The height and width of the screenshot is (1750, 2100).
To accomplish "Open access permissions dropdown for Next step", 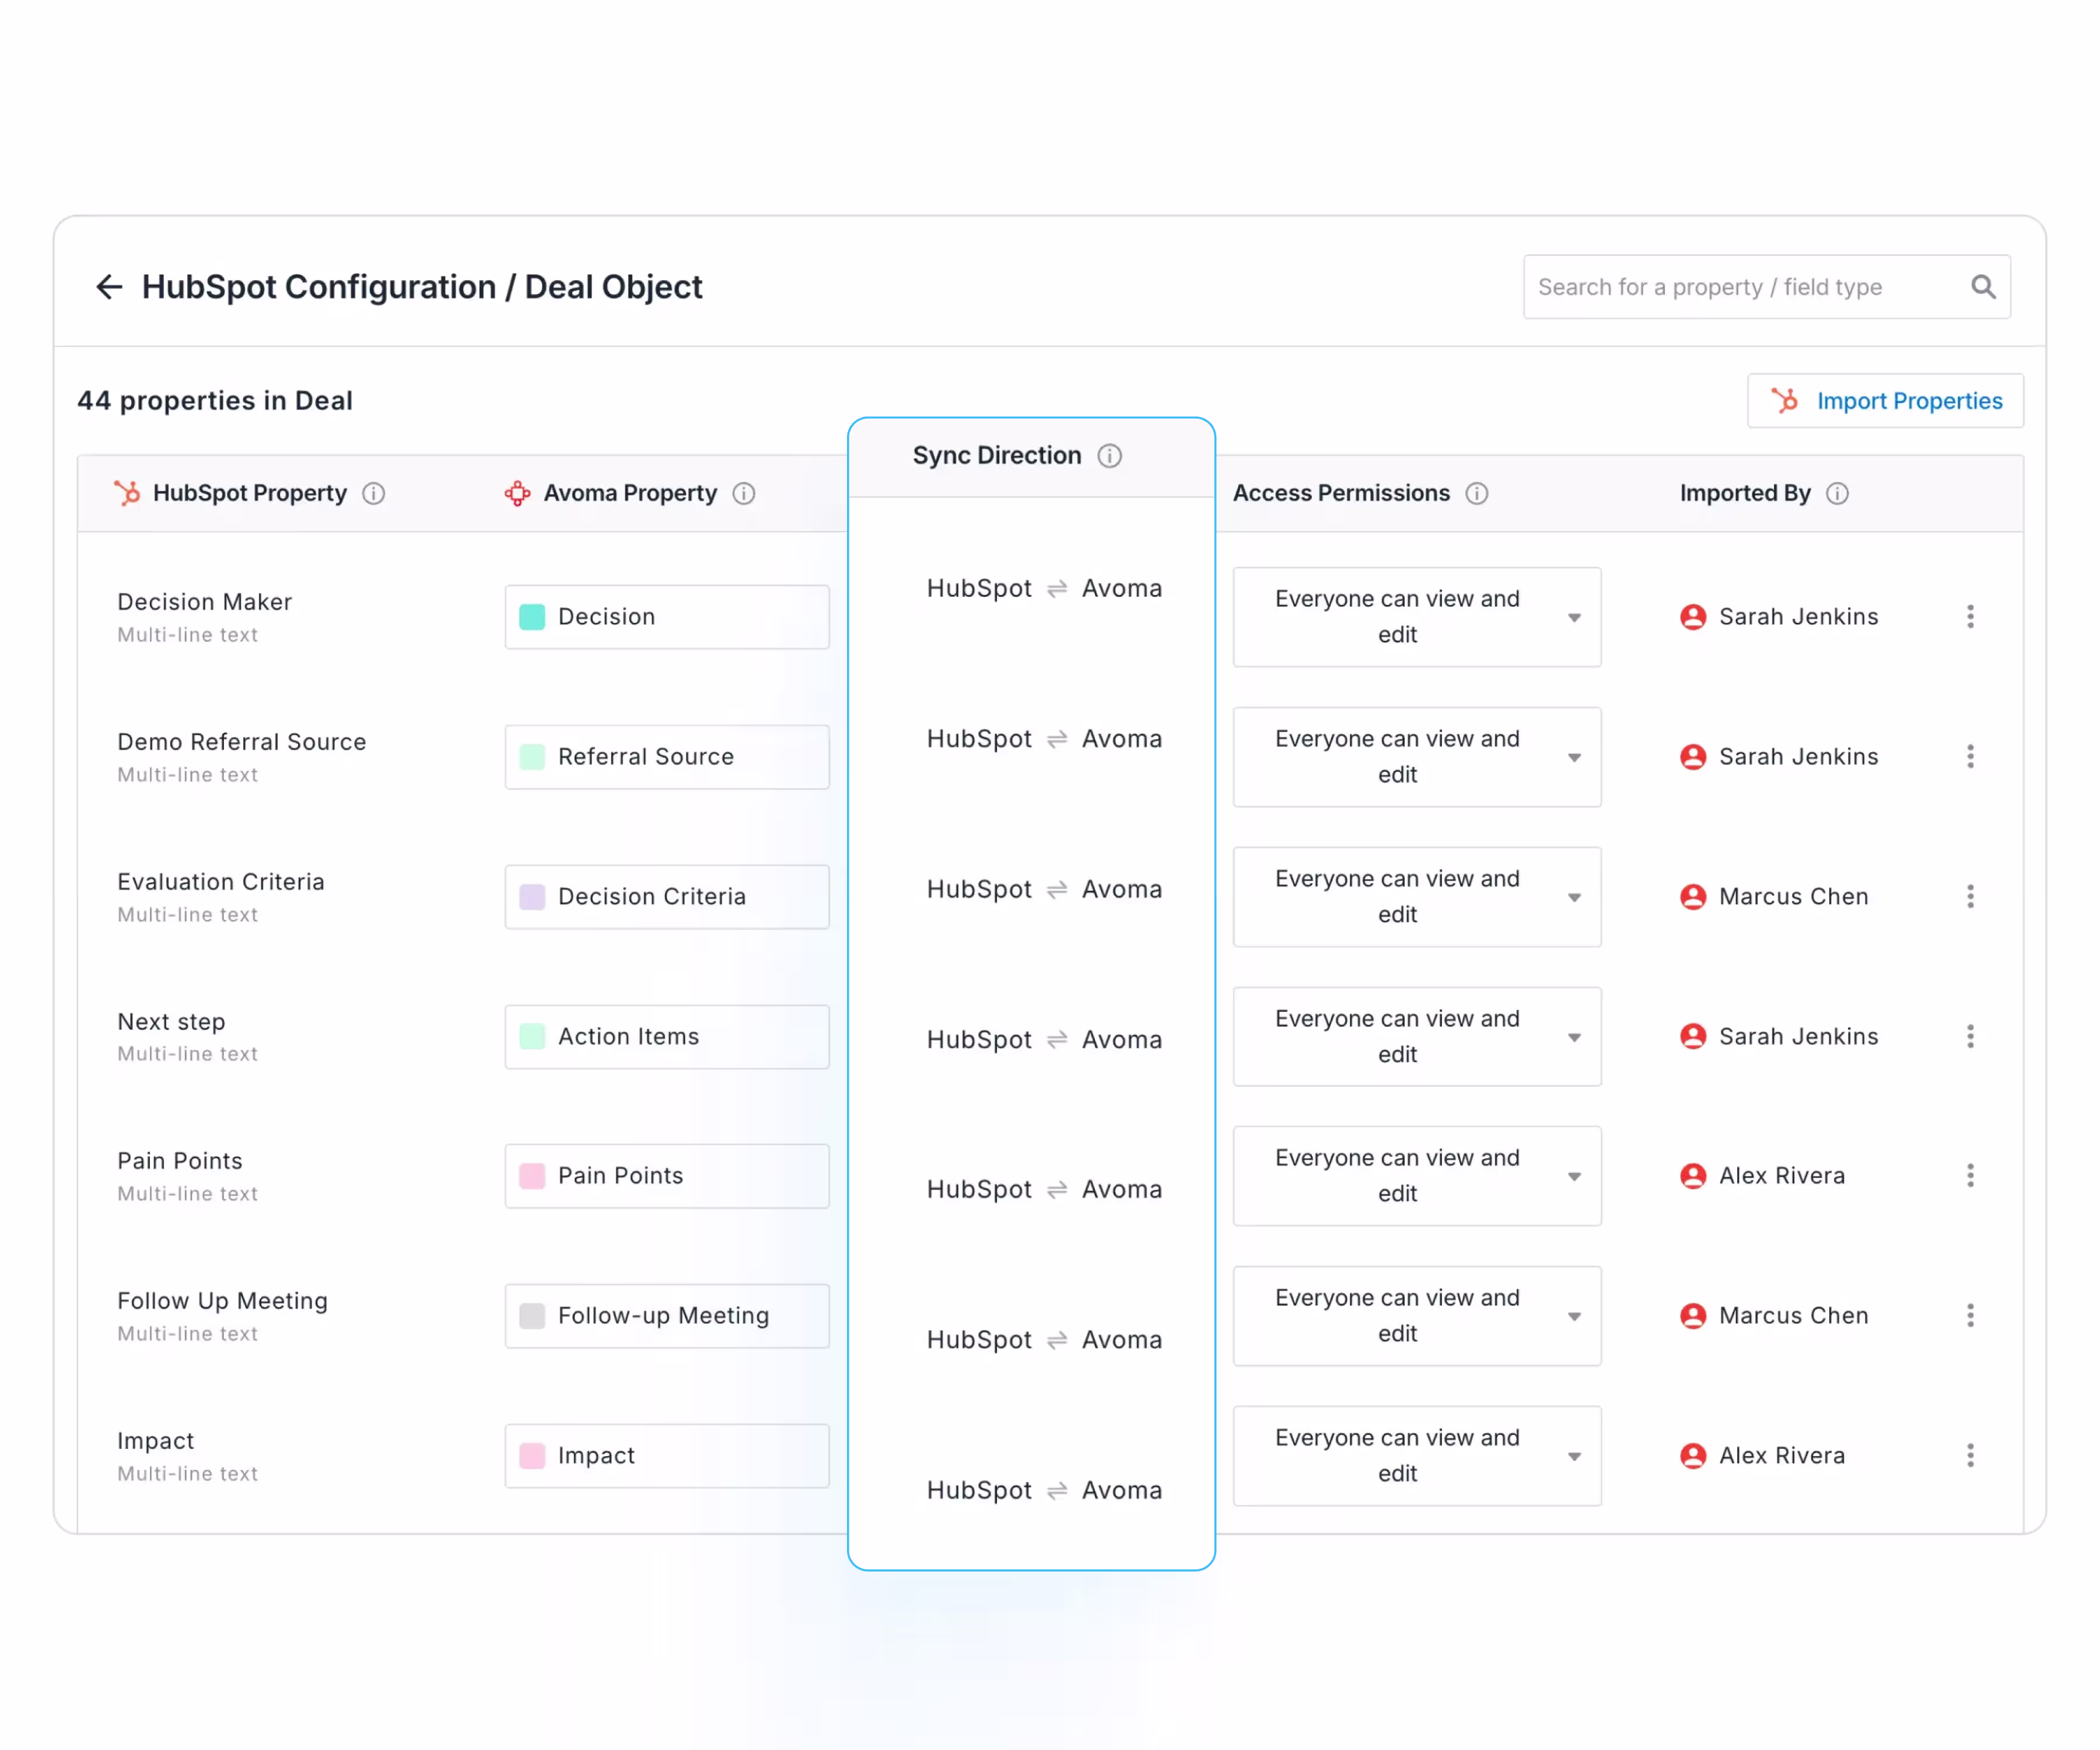I will [x=1417, y=1037].
